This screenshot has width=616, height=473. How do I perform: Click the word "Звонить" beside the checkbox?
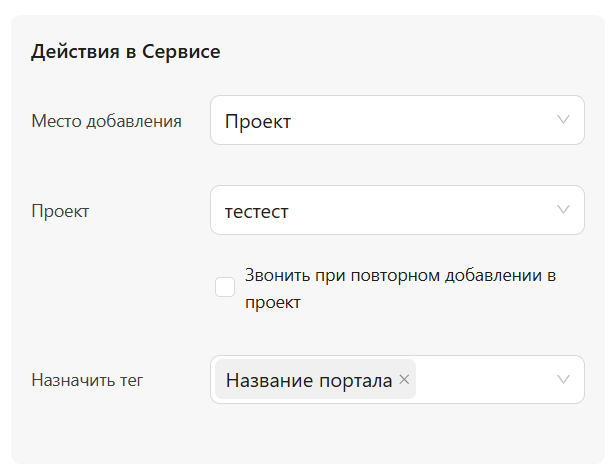point(276,275)
